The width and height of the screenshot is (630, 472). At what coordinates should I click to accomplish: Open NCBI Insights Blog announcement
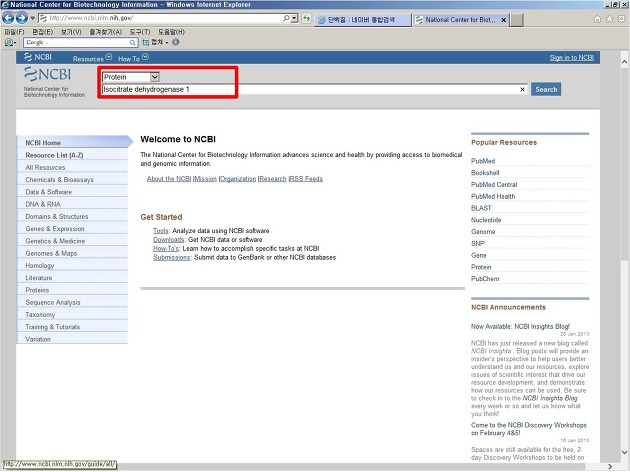[x=520, y=327]
